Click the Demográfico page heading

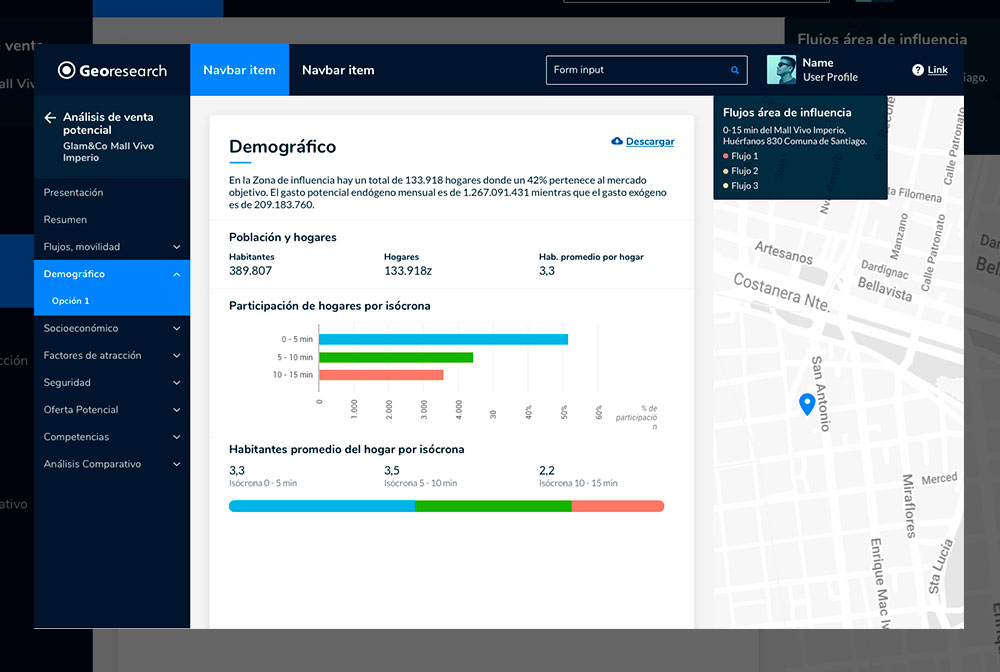tap(283, 147)
